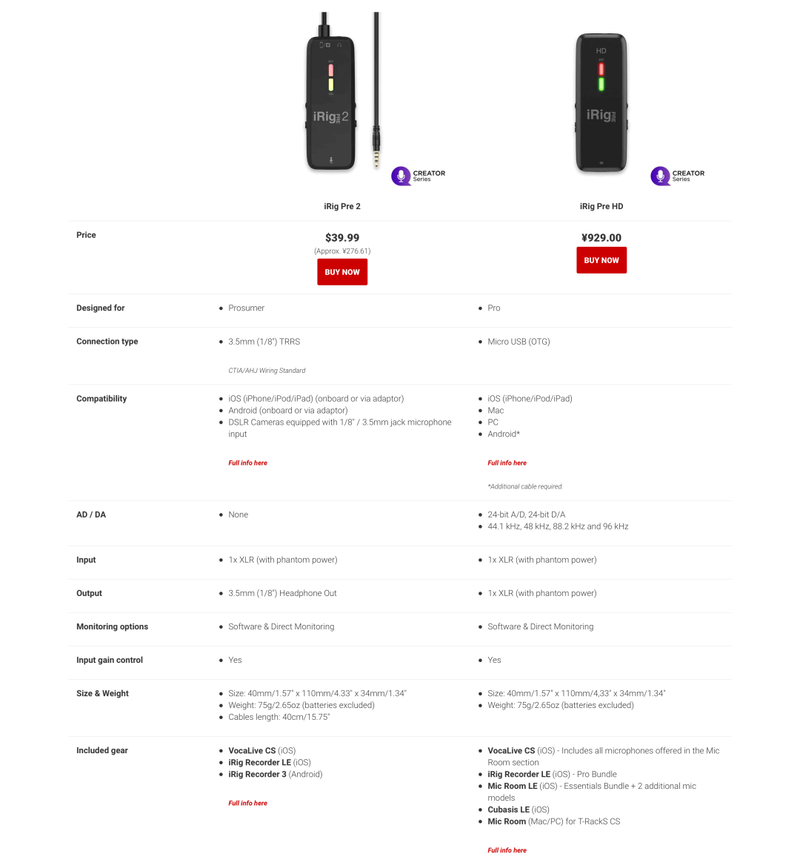Open iRig Pre 2 compatibility full info link
Viewport: 800px width, 857px height.
[248, 463]
